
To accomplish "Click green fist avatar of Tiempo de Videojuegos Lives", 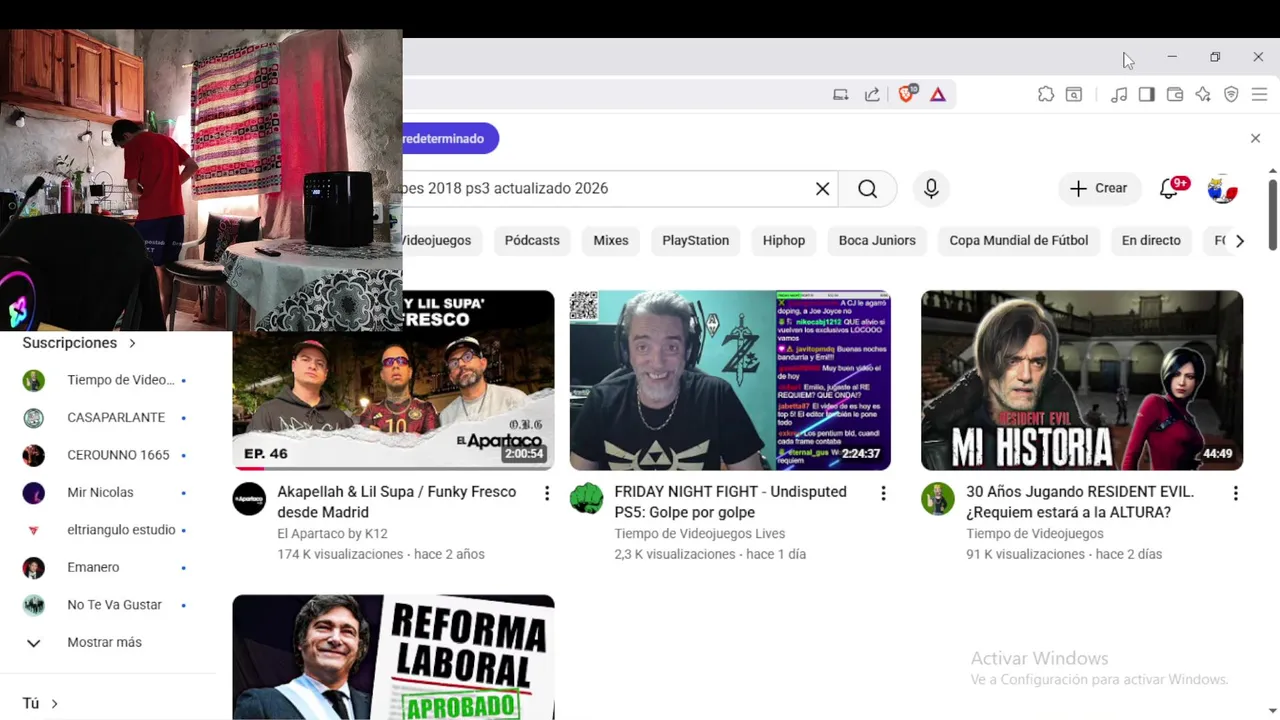I will point(587,498).
